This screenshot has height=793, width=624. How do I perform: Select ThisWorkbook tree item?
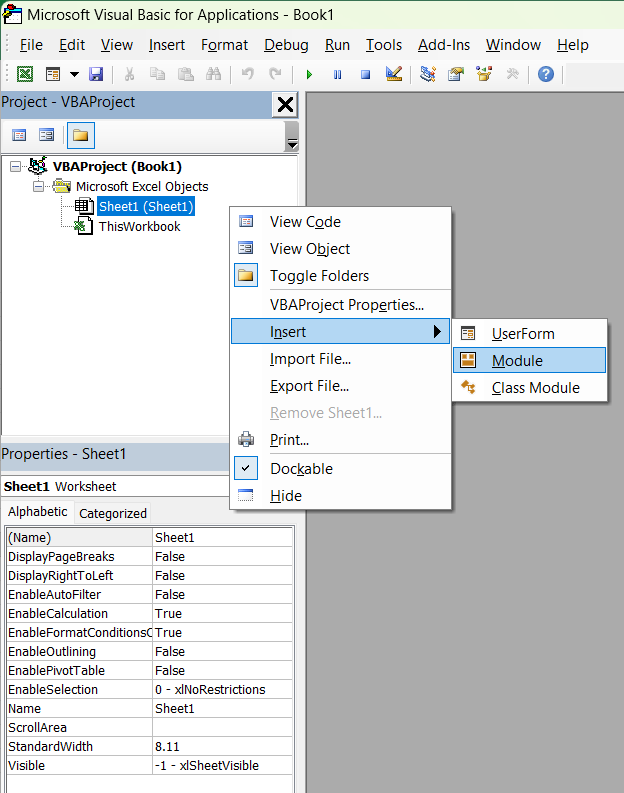click(x=140, y=227)
